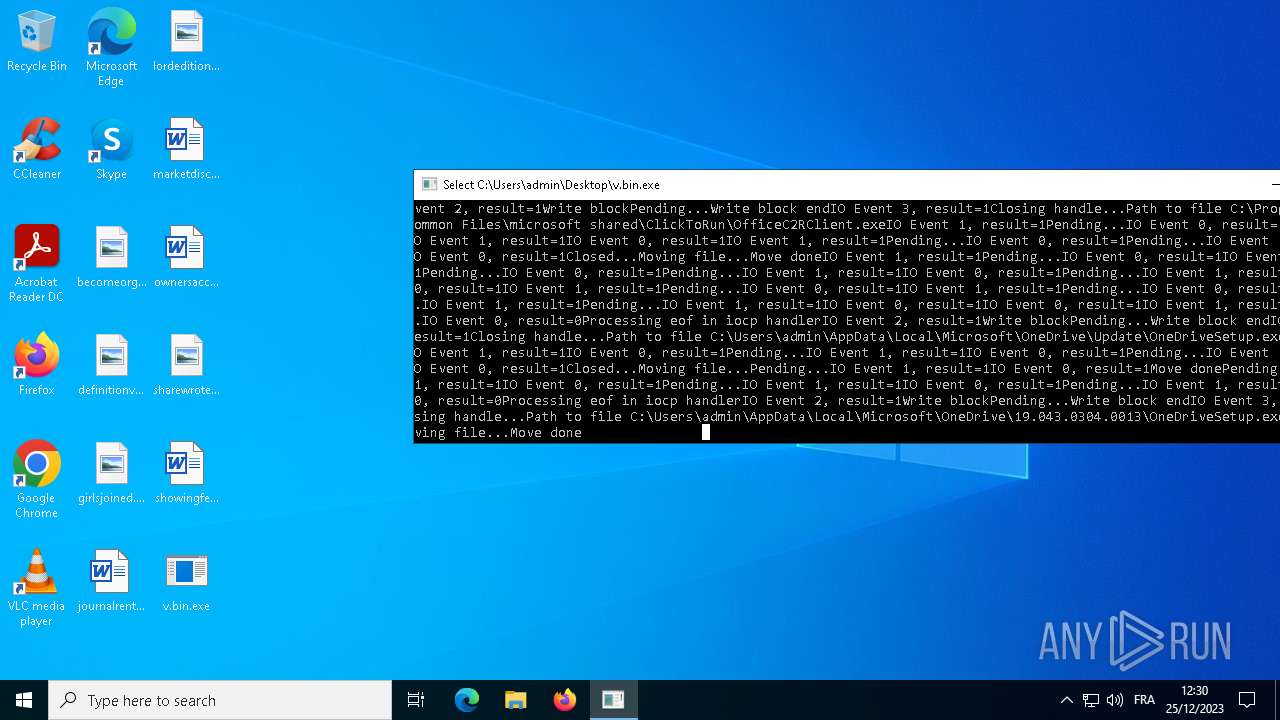Viewport: 1280px width, 720px height.
Task: Open Skype desktop shortcut
Action: tap(111, 150)
